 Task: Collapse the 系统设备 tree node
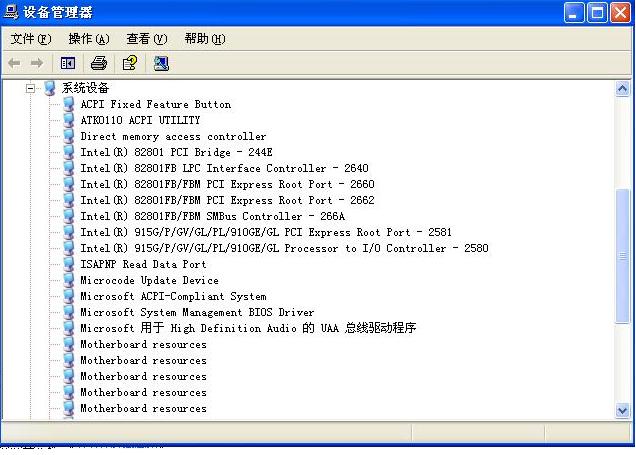[x=30, y=88]
